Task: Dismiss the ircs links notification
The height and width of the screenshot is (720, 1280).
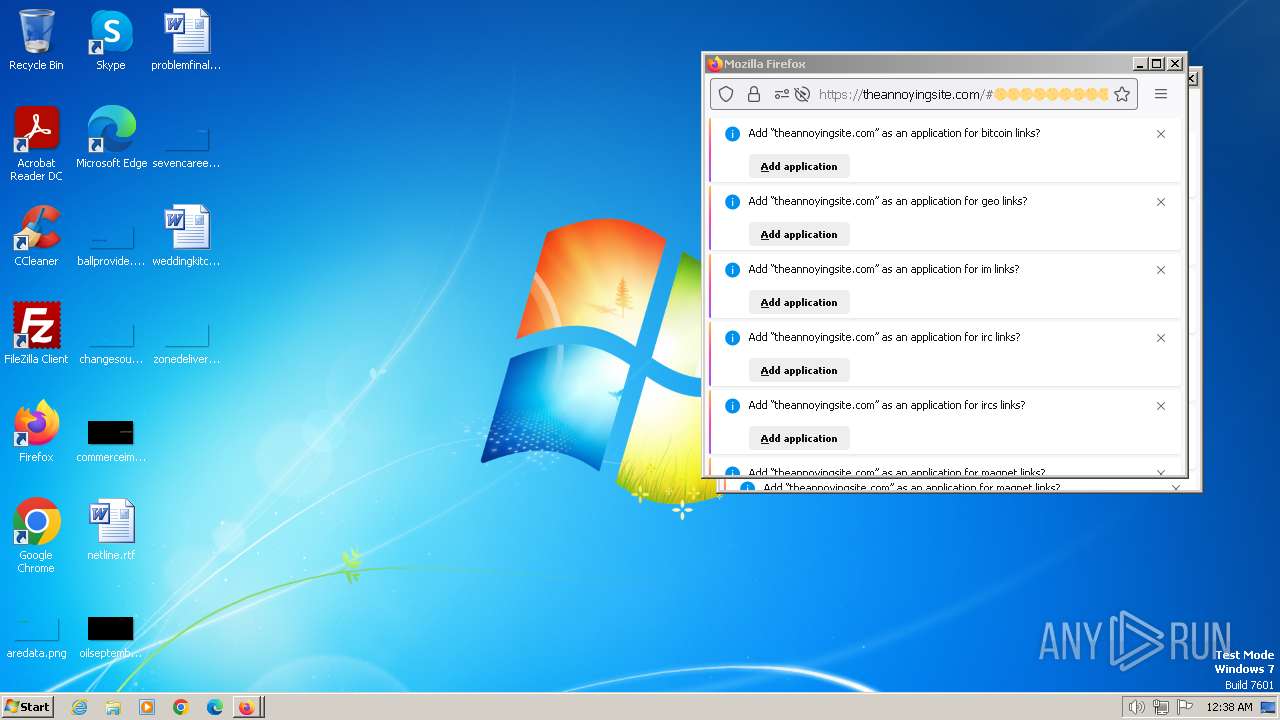Action: point(1161,406)
